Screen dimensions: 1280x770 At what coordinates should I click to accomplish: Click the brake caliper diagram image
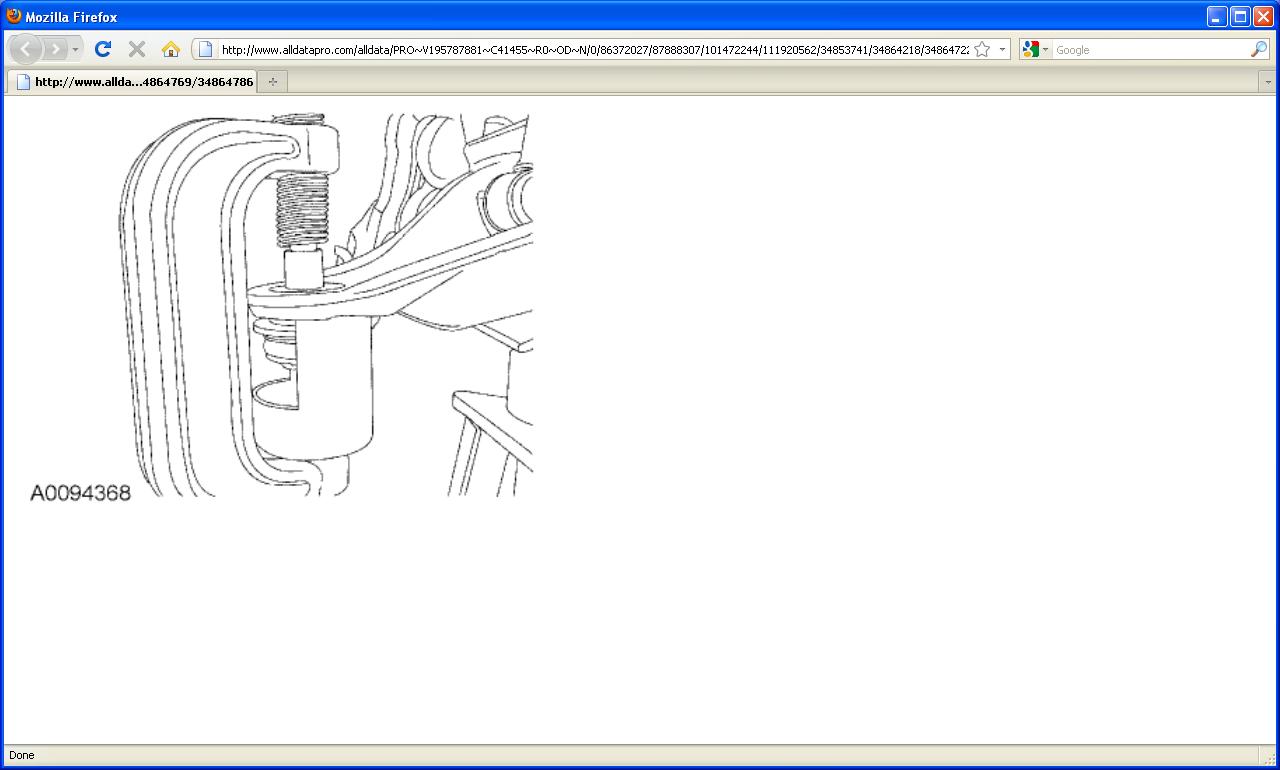pyautogui.click(x=281, y=306)
